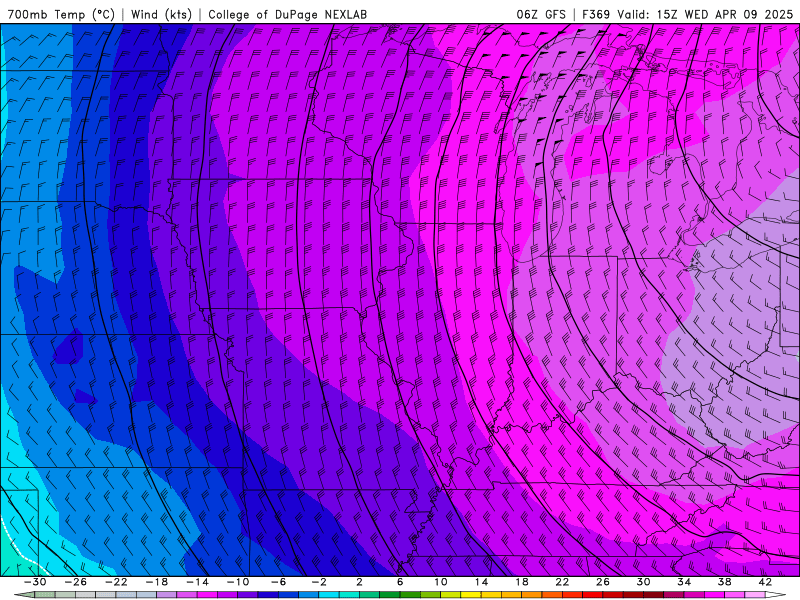This screenshot has height=600, width=800.
Task: Select the gray -30 to -28 color bar segment
Action: [x=44, y=595]
